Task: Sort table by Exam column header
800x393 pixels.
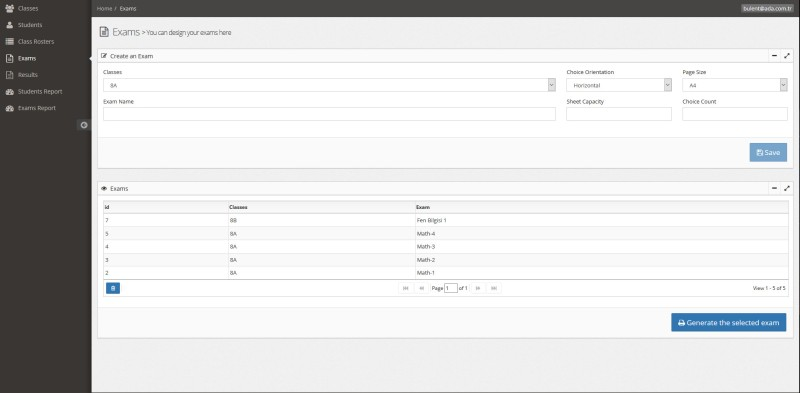Action: pos(602,207)
